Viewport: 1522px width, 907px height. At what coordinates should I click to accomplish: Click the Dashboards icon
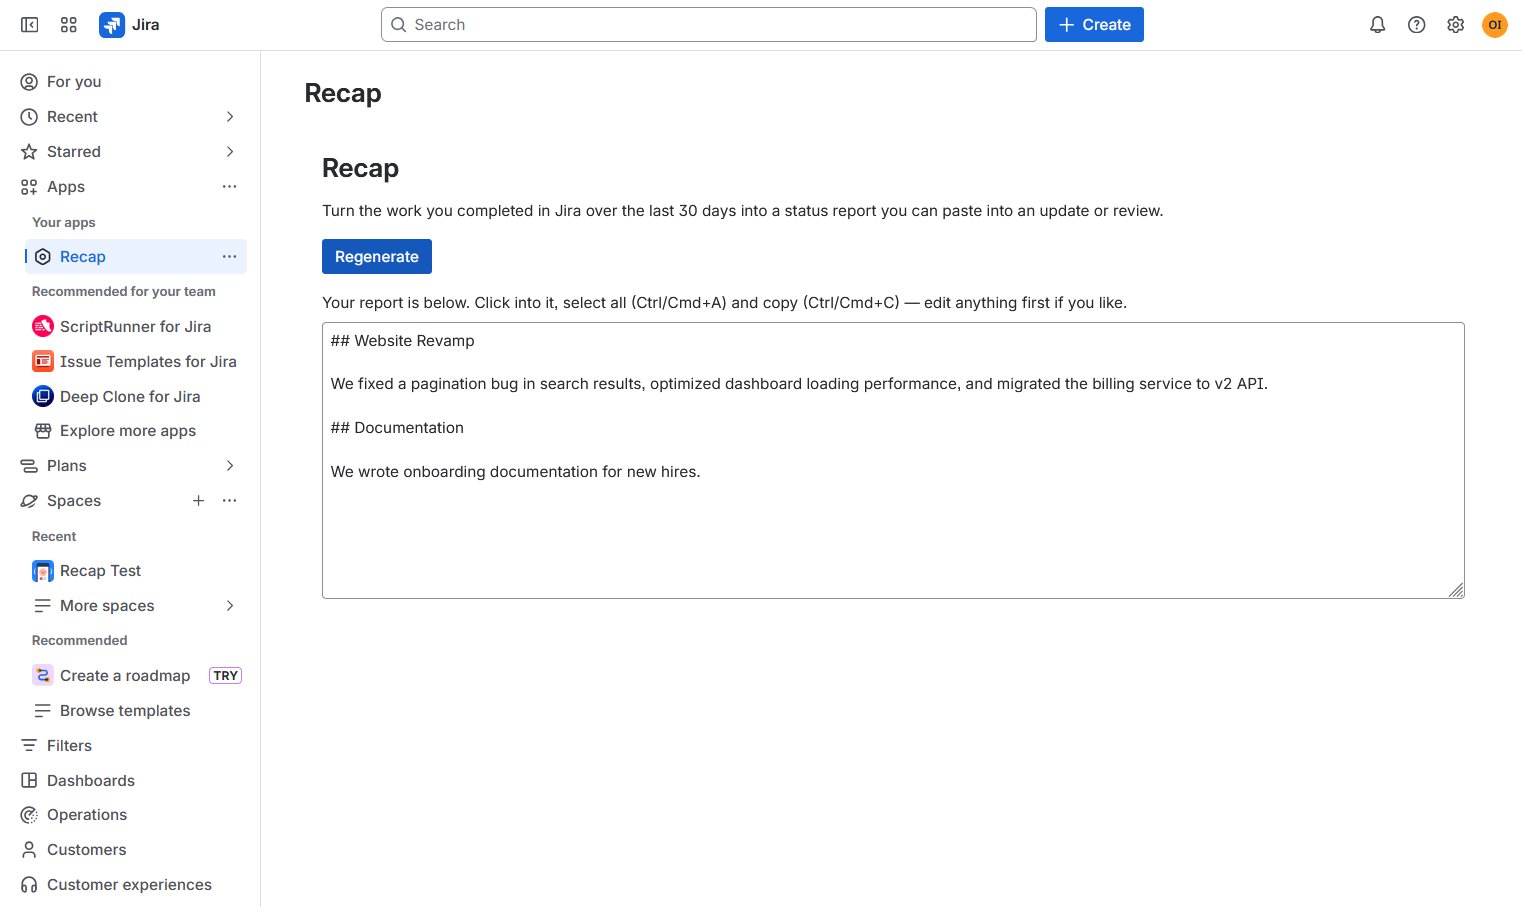[29, 781]
